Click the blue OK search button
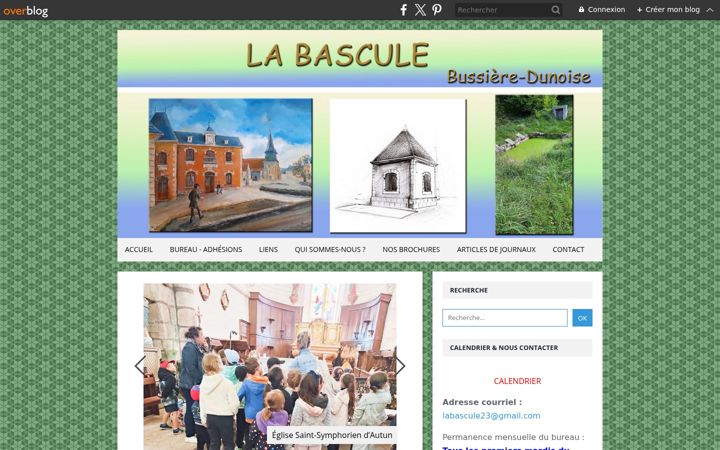Screen dimensions: 720x450 tap(582, 318)
